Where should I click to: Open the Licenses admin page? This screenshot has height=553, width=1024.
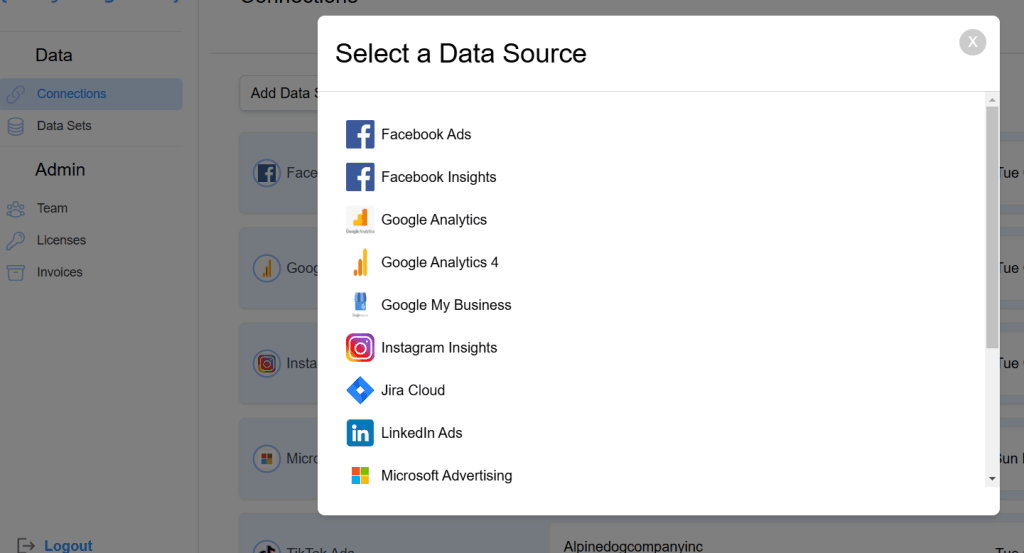(x=61, y=240)
